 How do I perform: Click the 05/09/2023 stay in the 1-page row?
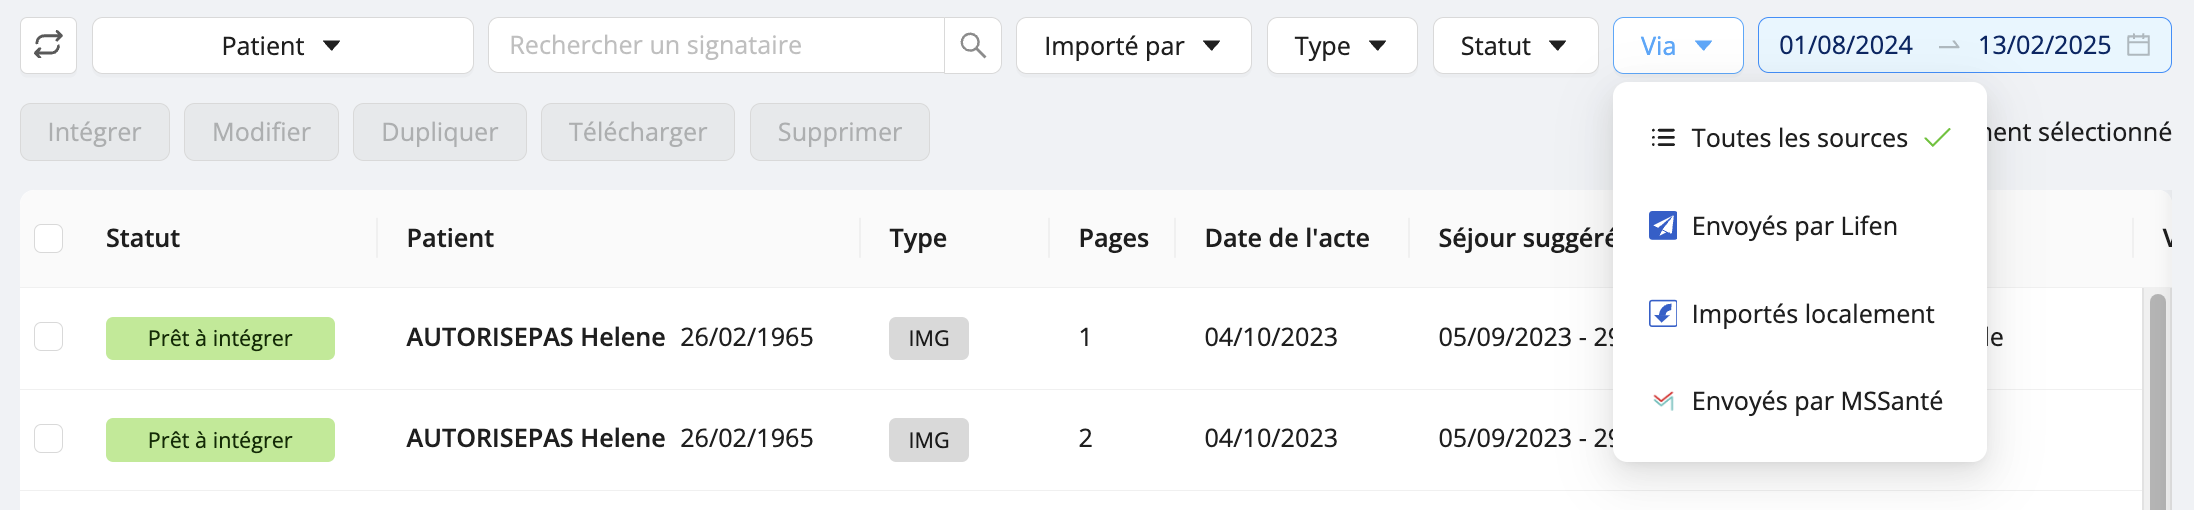tap(1525, 337)
